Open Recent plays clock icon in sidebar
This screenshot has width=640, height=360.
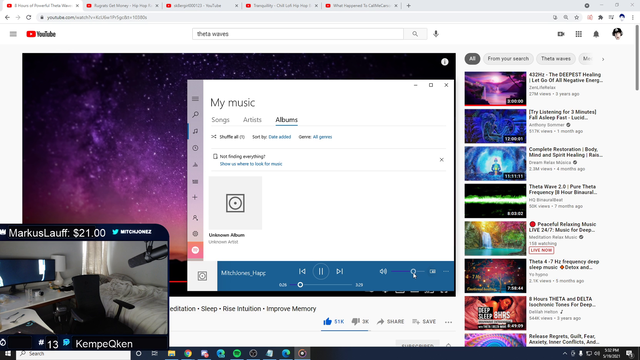pos(195,148)
